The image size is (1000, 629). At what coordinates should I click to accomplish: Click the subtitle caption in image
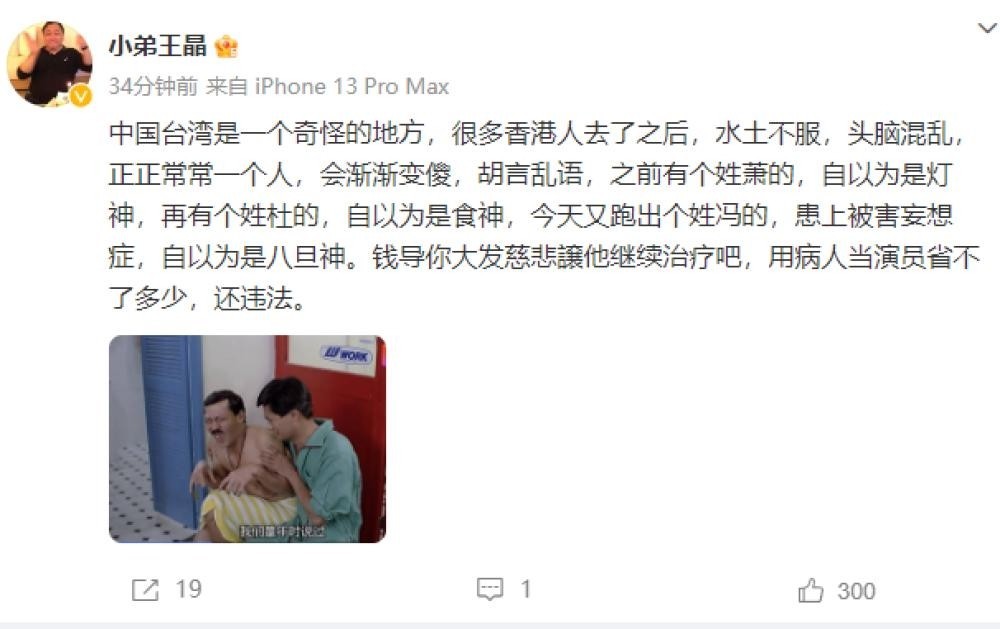[282, 531]
